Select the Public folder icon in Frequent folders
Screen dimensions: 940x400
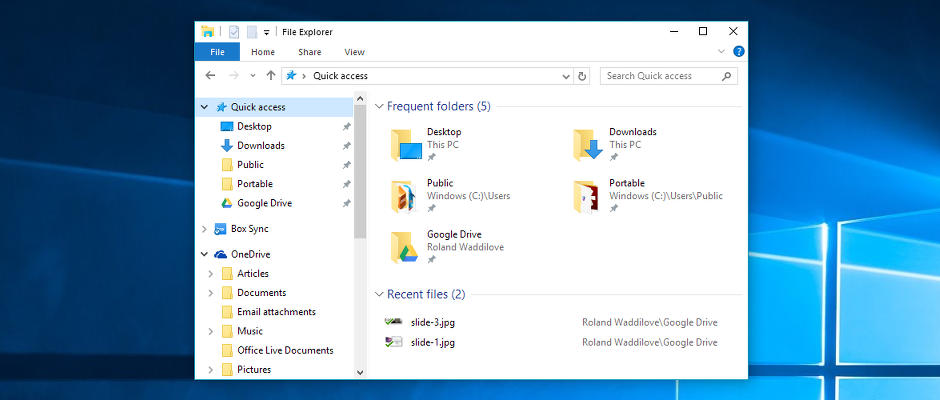(404, 196)
